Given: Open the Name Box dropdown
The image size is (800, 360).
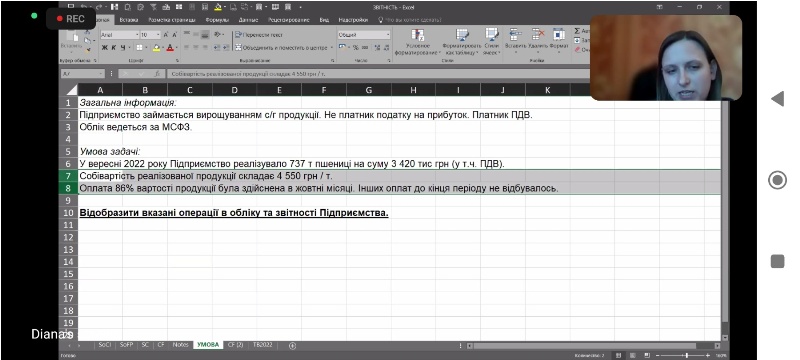Looking at the screenshot, I should [100, 74].
